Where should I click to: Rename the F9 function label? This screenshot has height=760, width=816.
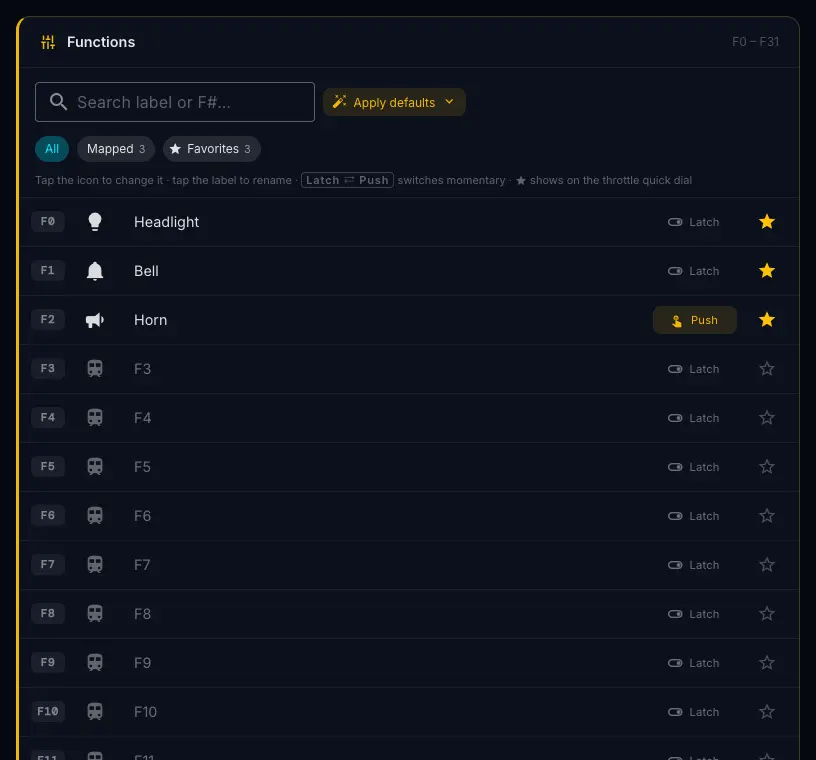point(143,662)
